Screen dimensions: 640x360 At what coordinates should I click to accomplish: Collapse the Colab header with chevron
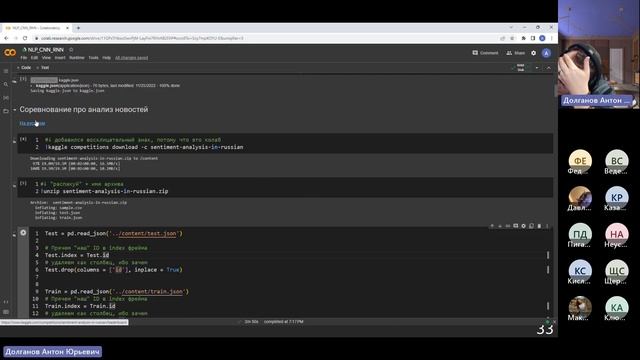point(549,68)
